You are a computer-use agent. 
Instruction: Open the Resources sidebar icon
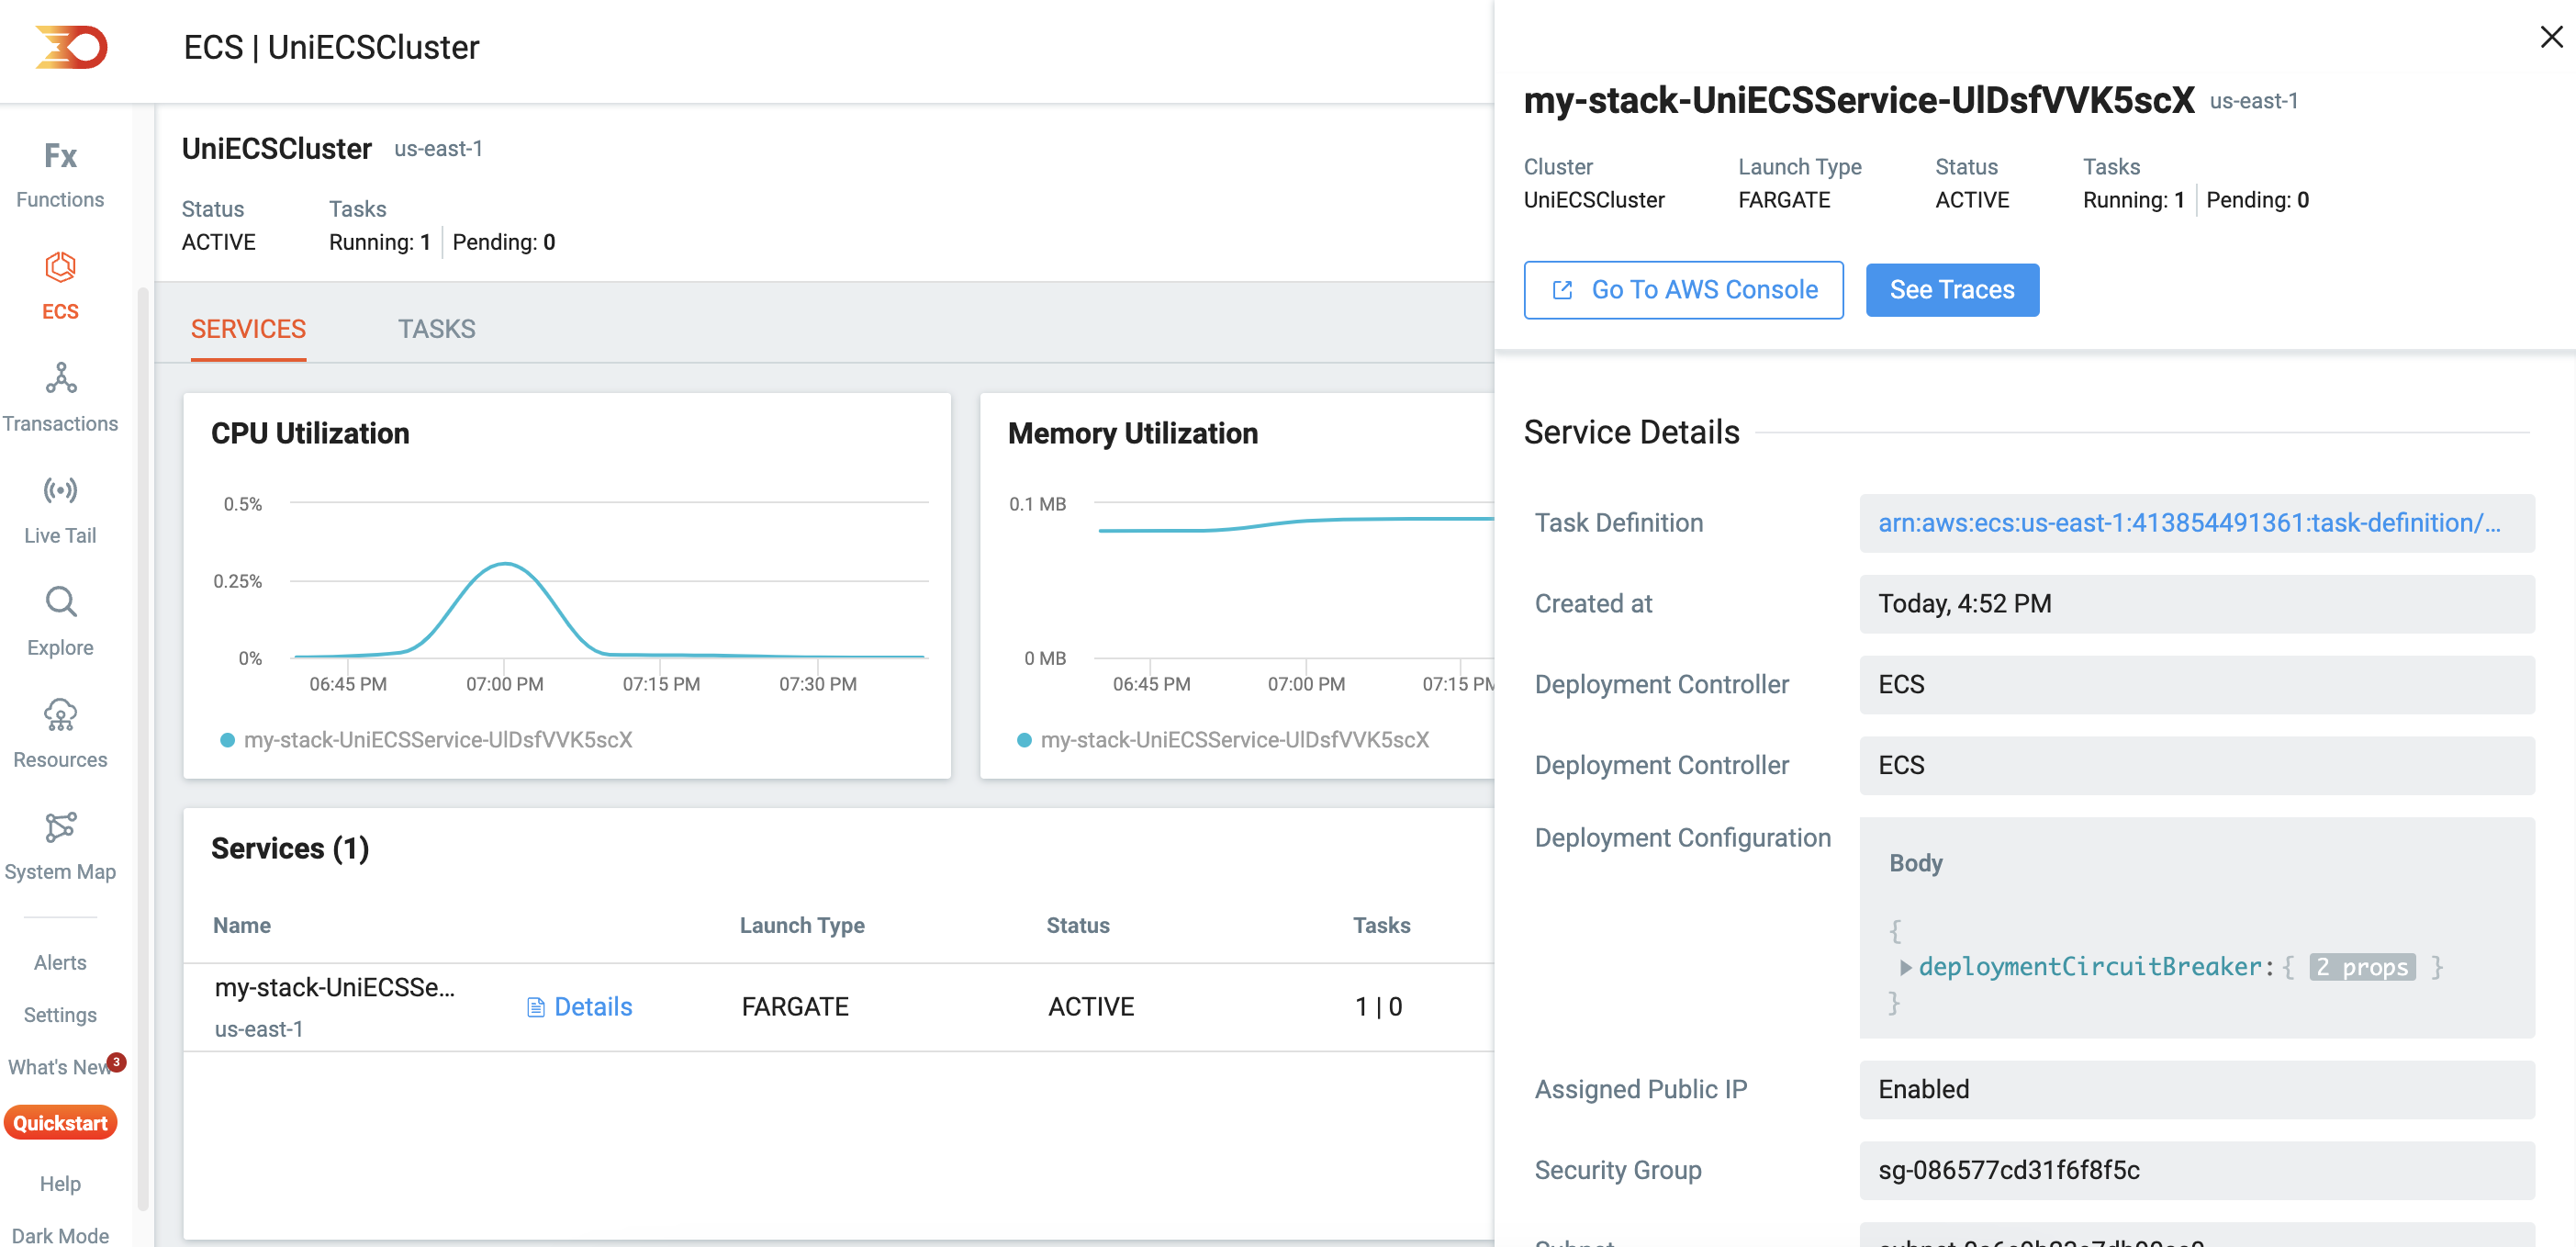(60, 714)
